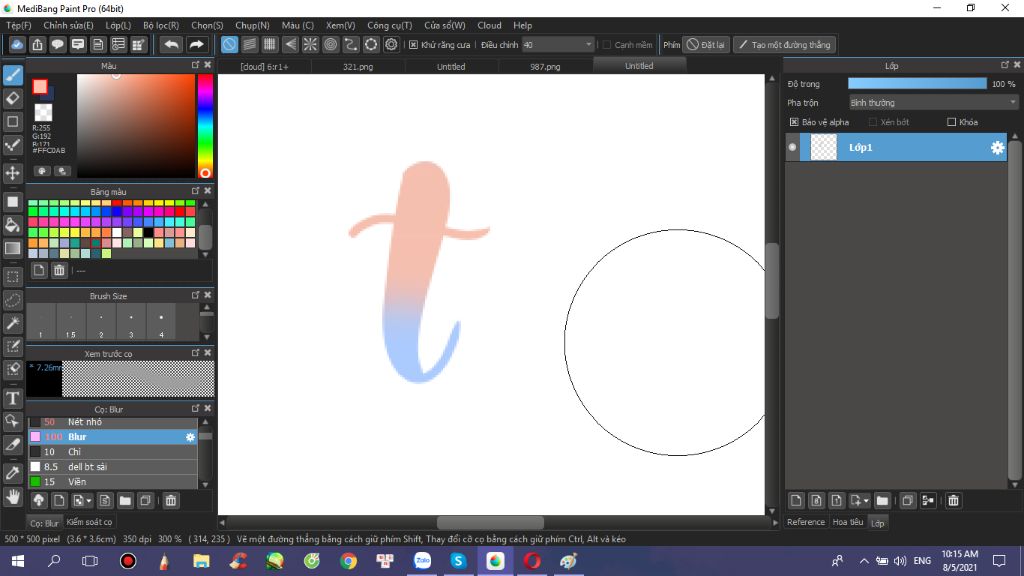The height and width of the screenshot is (576, 1024).
Task: Open the brush settings gear on Blur brush
Action: click(x=190, y=437)
